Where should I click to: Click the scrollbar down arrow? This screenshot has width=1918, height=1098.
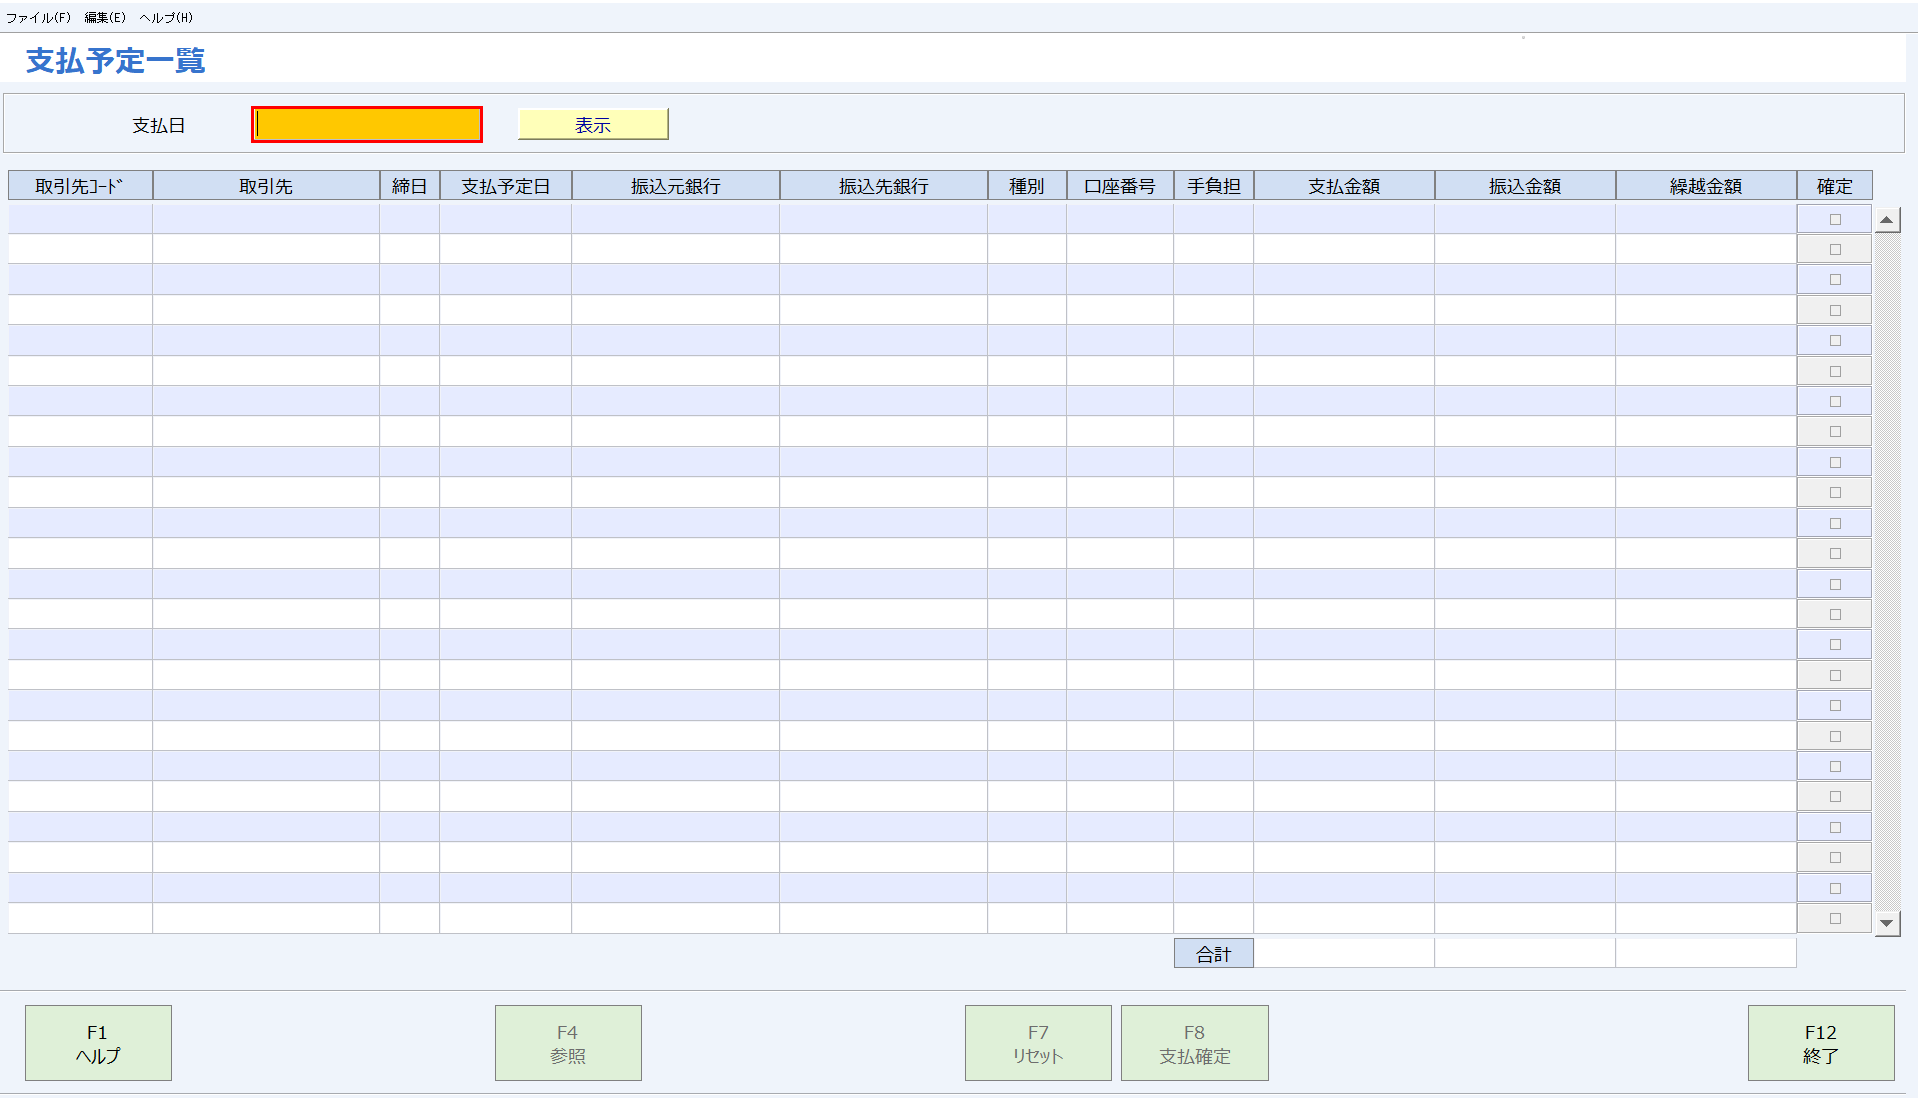[x=1886, y=922]
